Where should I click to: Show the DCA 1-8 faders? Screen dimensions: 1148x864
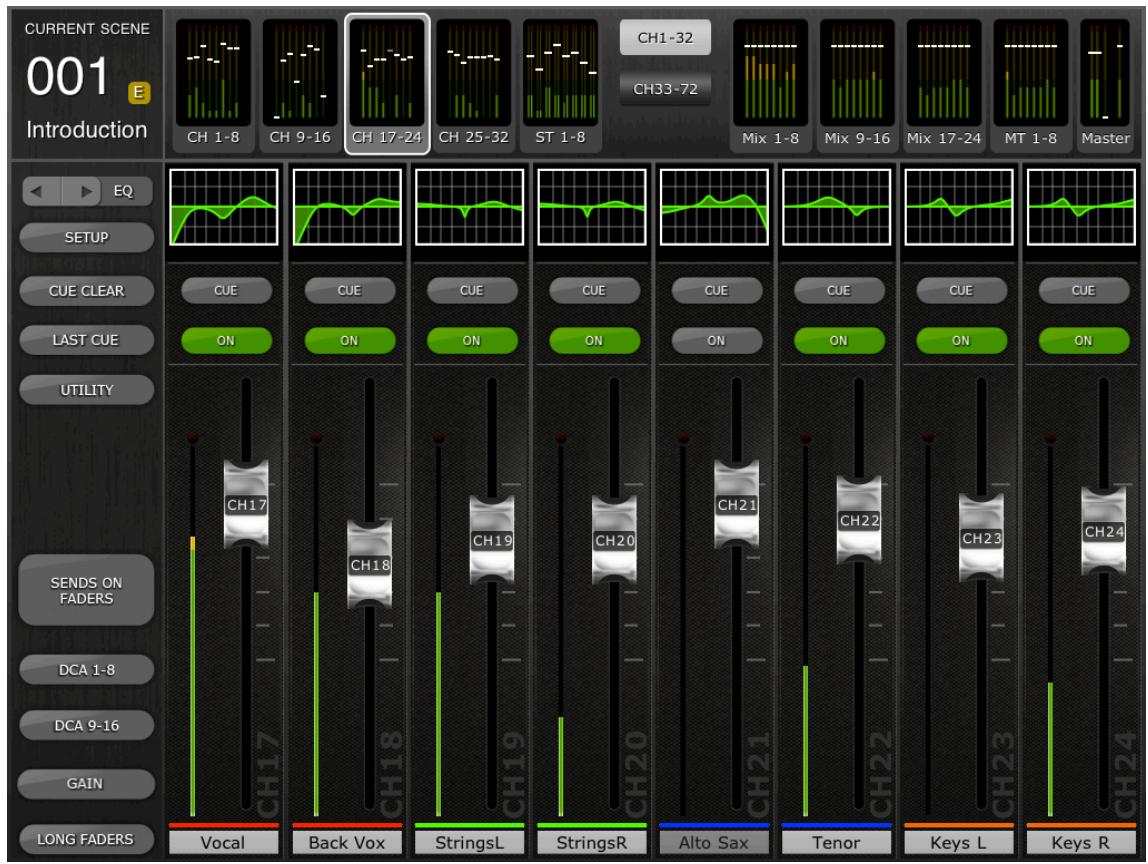point(86,669)
